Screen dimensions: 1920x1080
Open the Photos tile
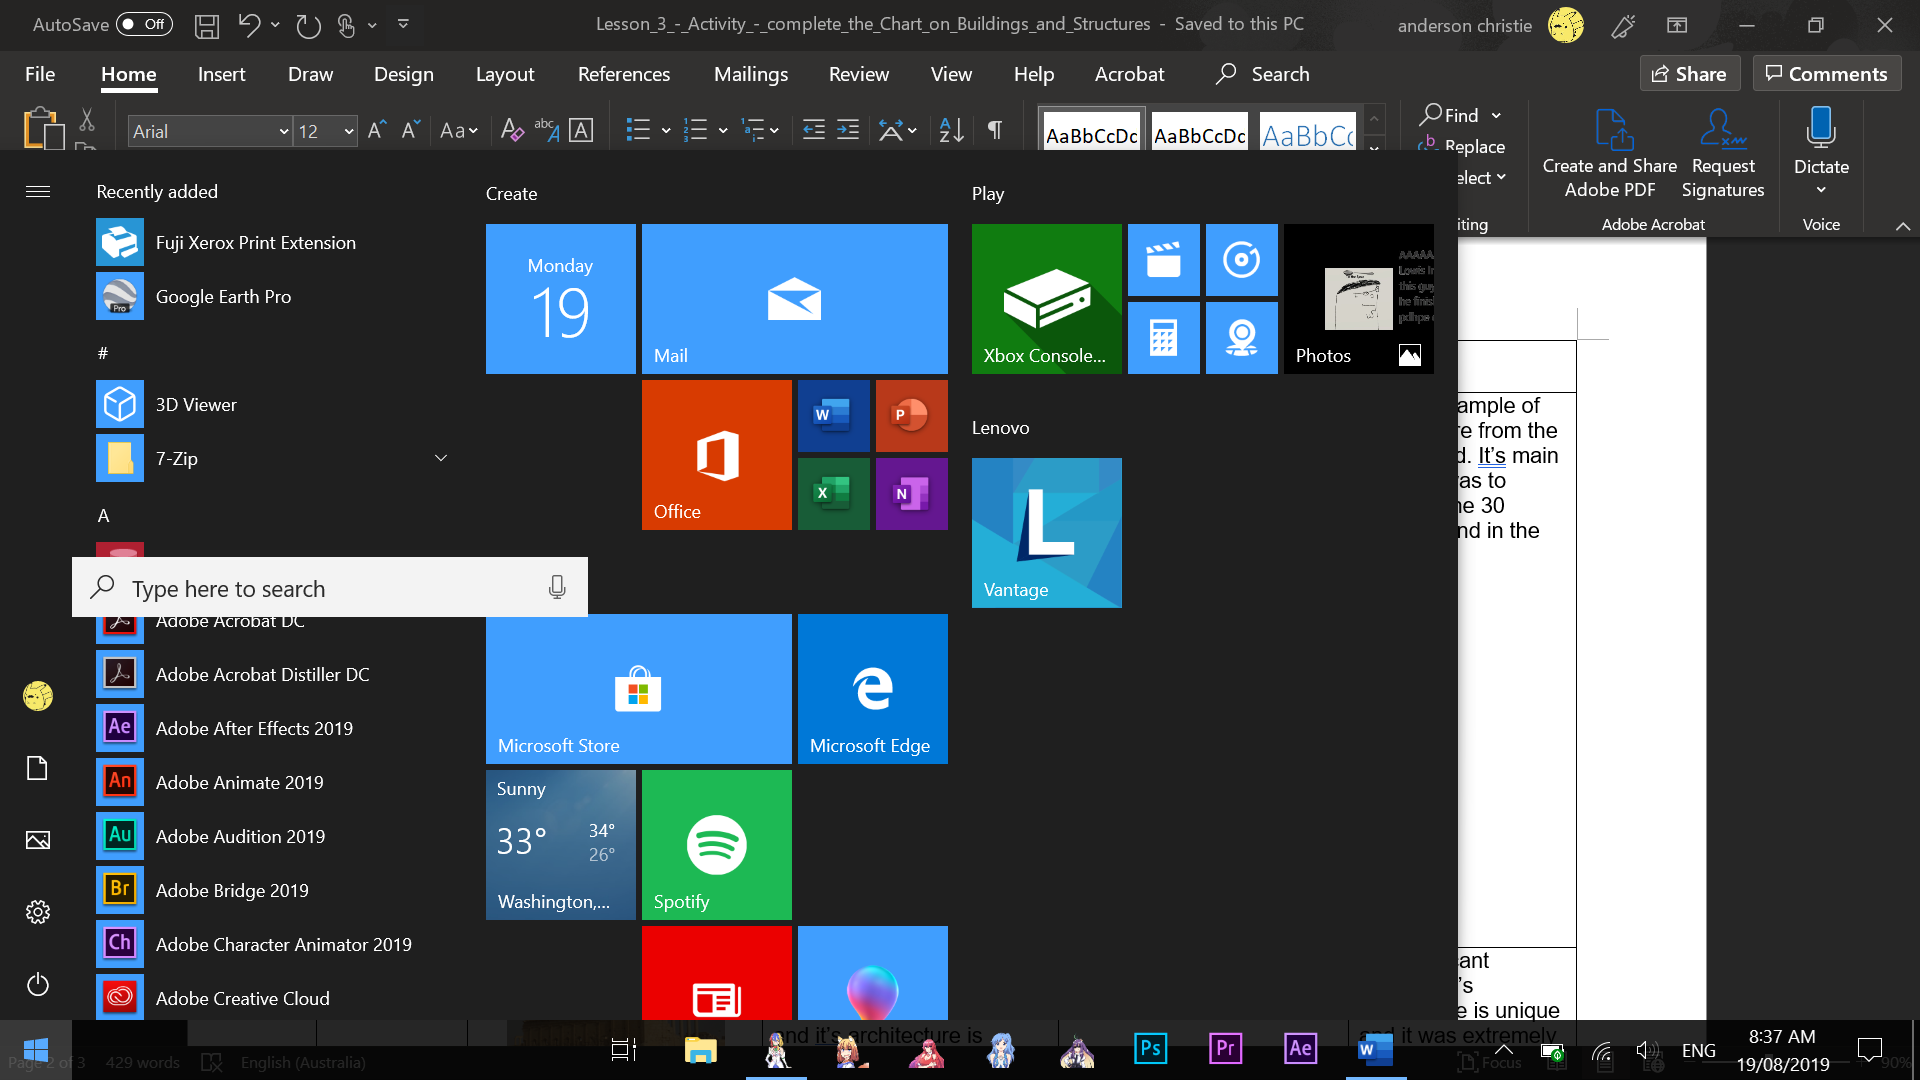1358,299
